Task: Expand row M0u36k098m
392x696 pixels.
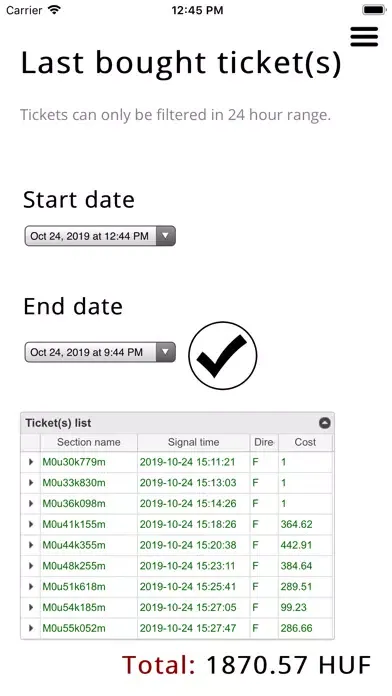Action: (31, 503)
